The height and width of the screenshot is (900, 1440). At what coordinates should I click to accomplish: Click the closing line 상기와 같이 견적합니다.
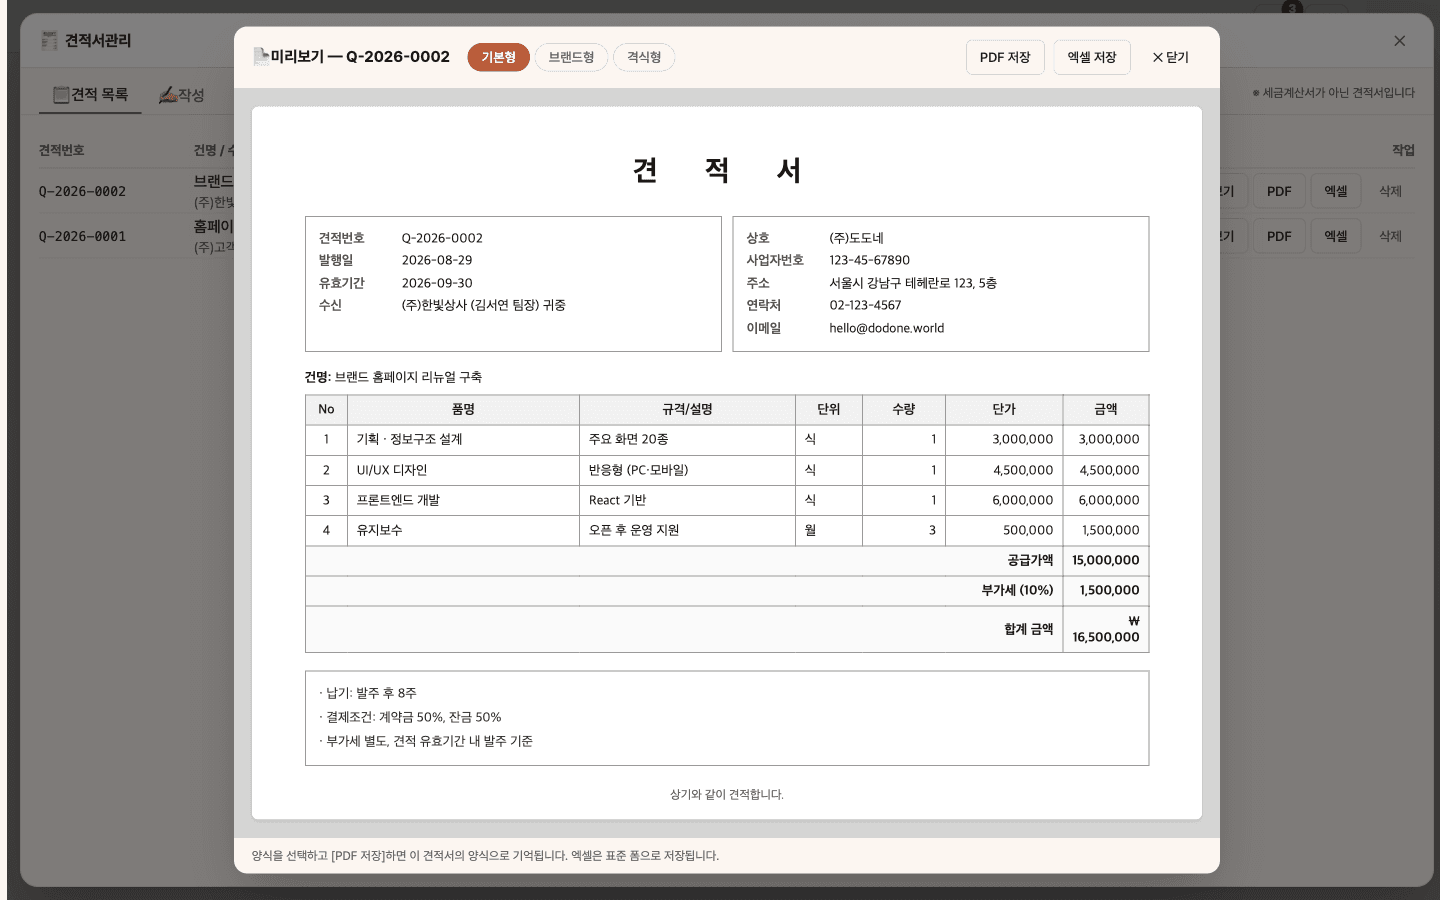[727, 794]
